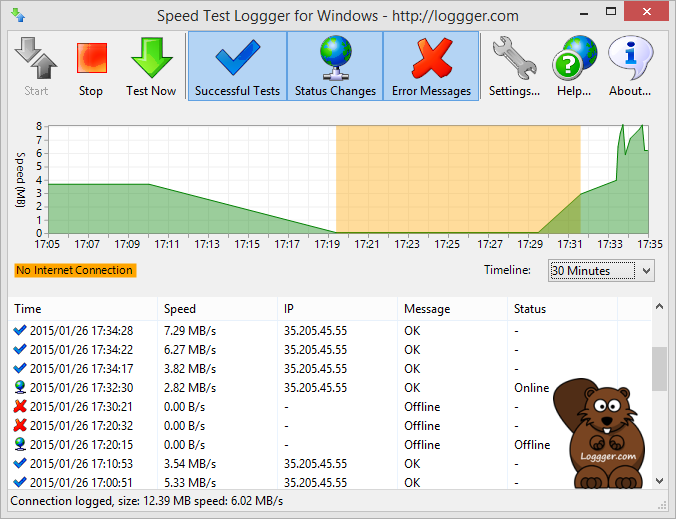Screen dimensions: 676x519
Task: Open Settings wrench icon
Action: (x=514, y=58)
